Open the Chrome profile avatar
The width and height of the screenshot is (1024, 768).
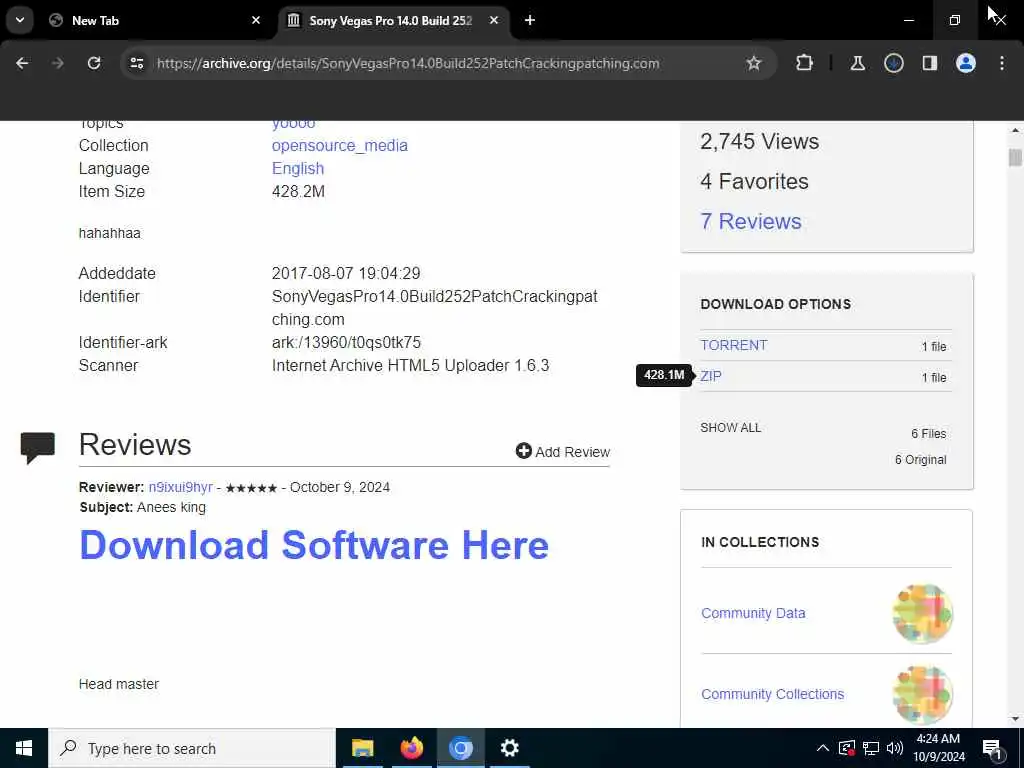point(966,63)
